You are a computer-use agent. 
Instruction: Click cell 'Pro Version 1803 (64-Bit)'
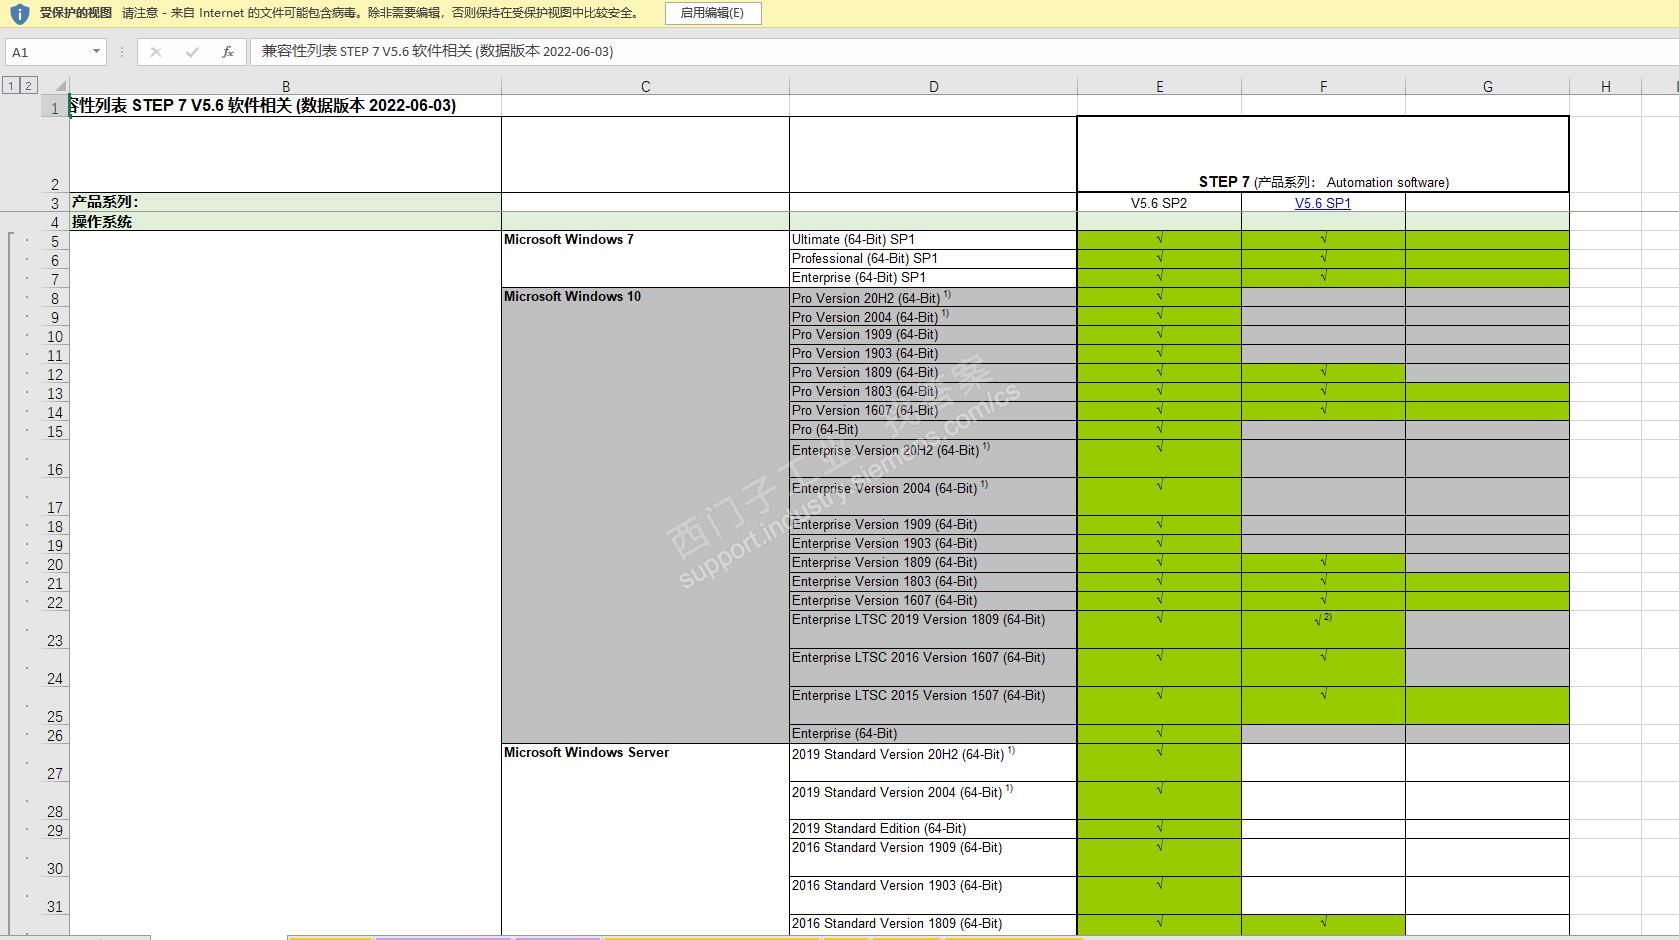[x=933, y=392]
